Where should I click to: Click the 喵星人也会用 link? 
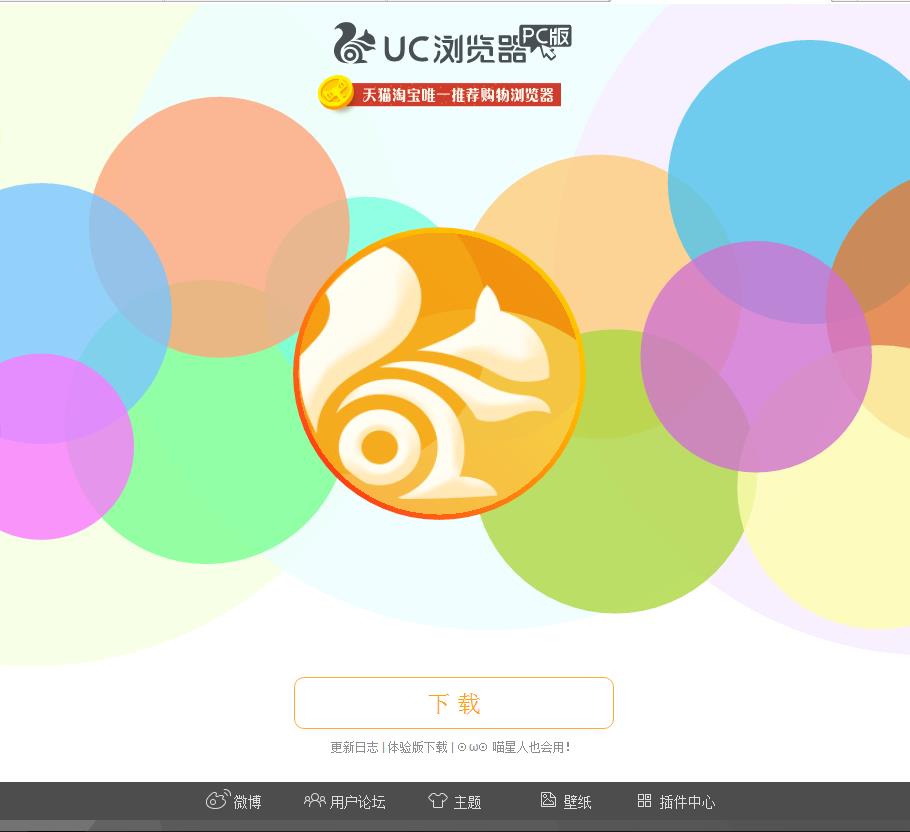click(x=514, y=747)
